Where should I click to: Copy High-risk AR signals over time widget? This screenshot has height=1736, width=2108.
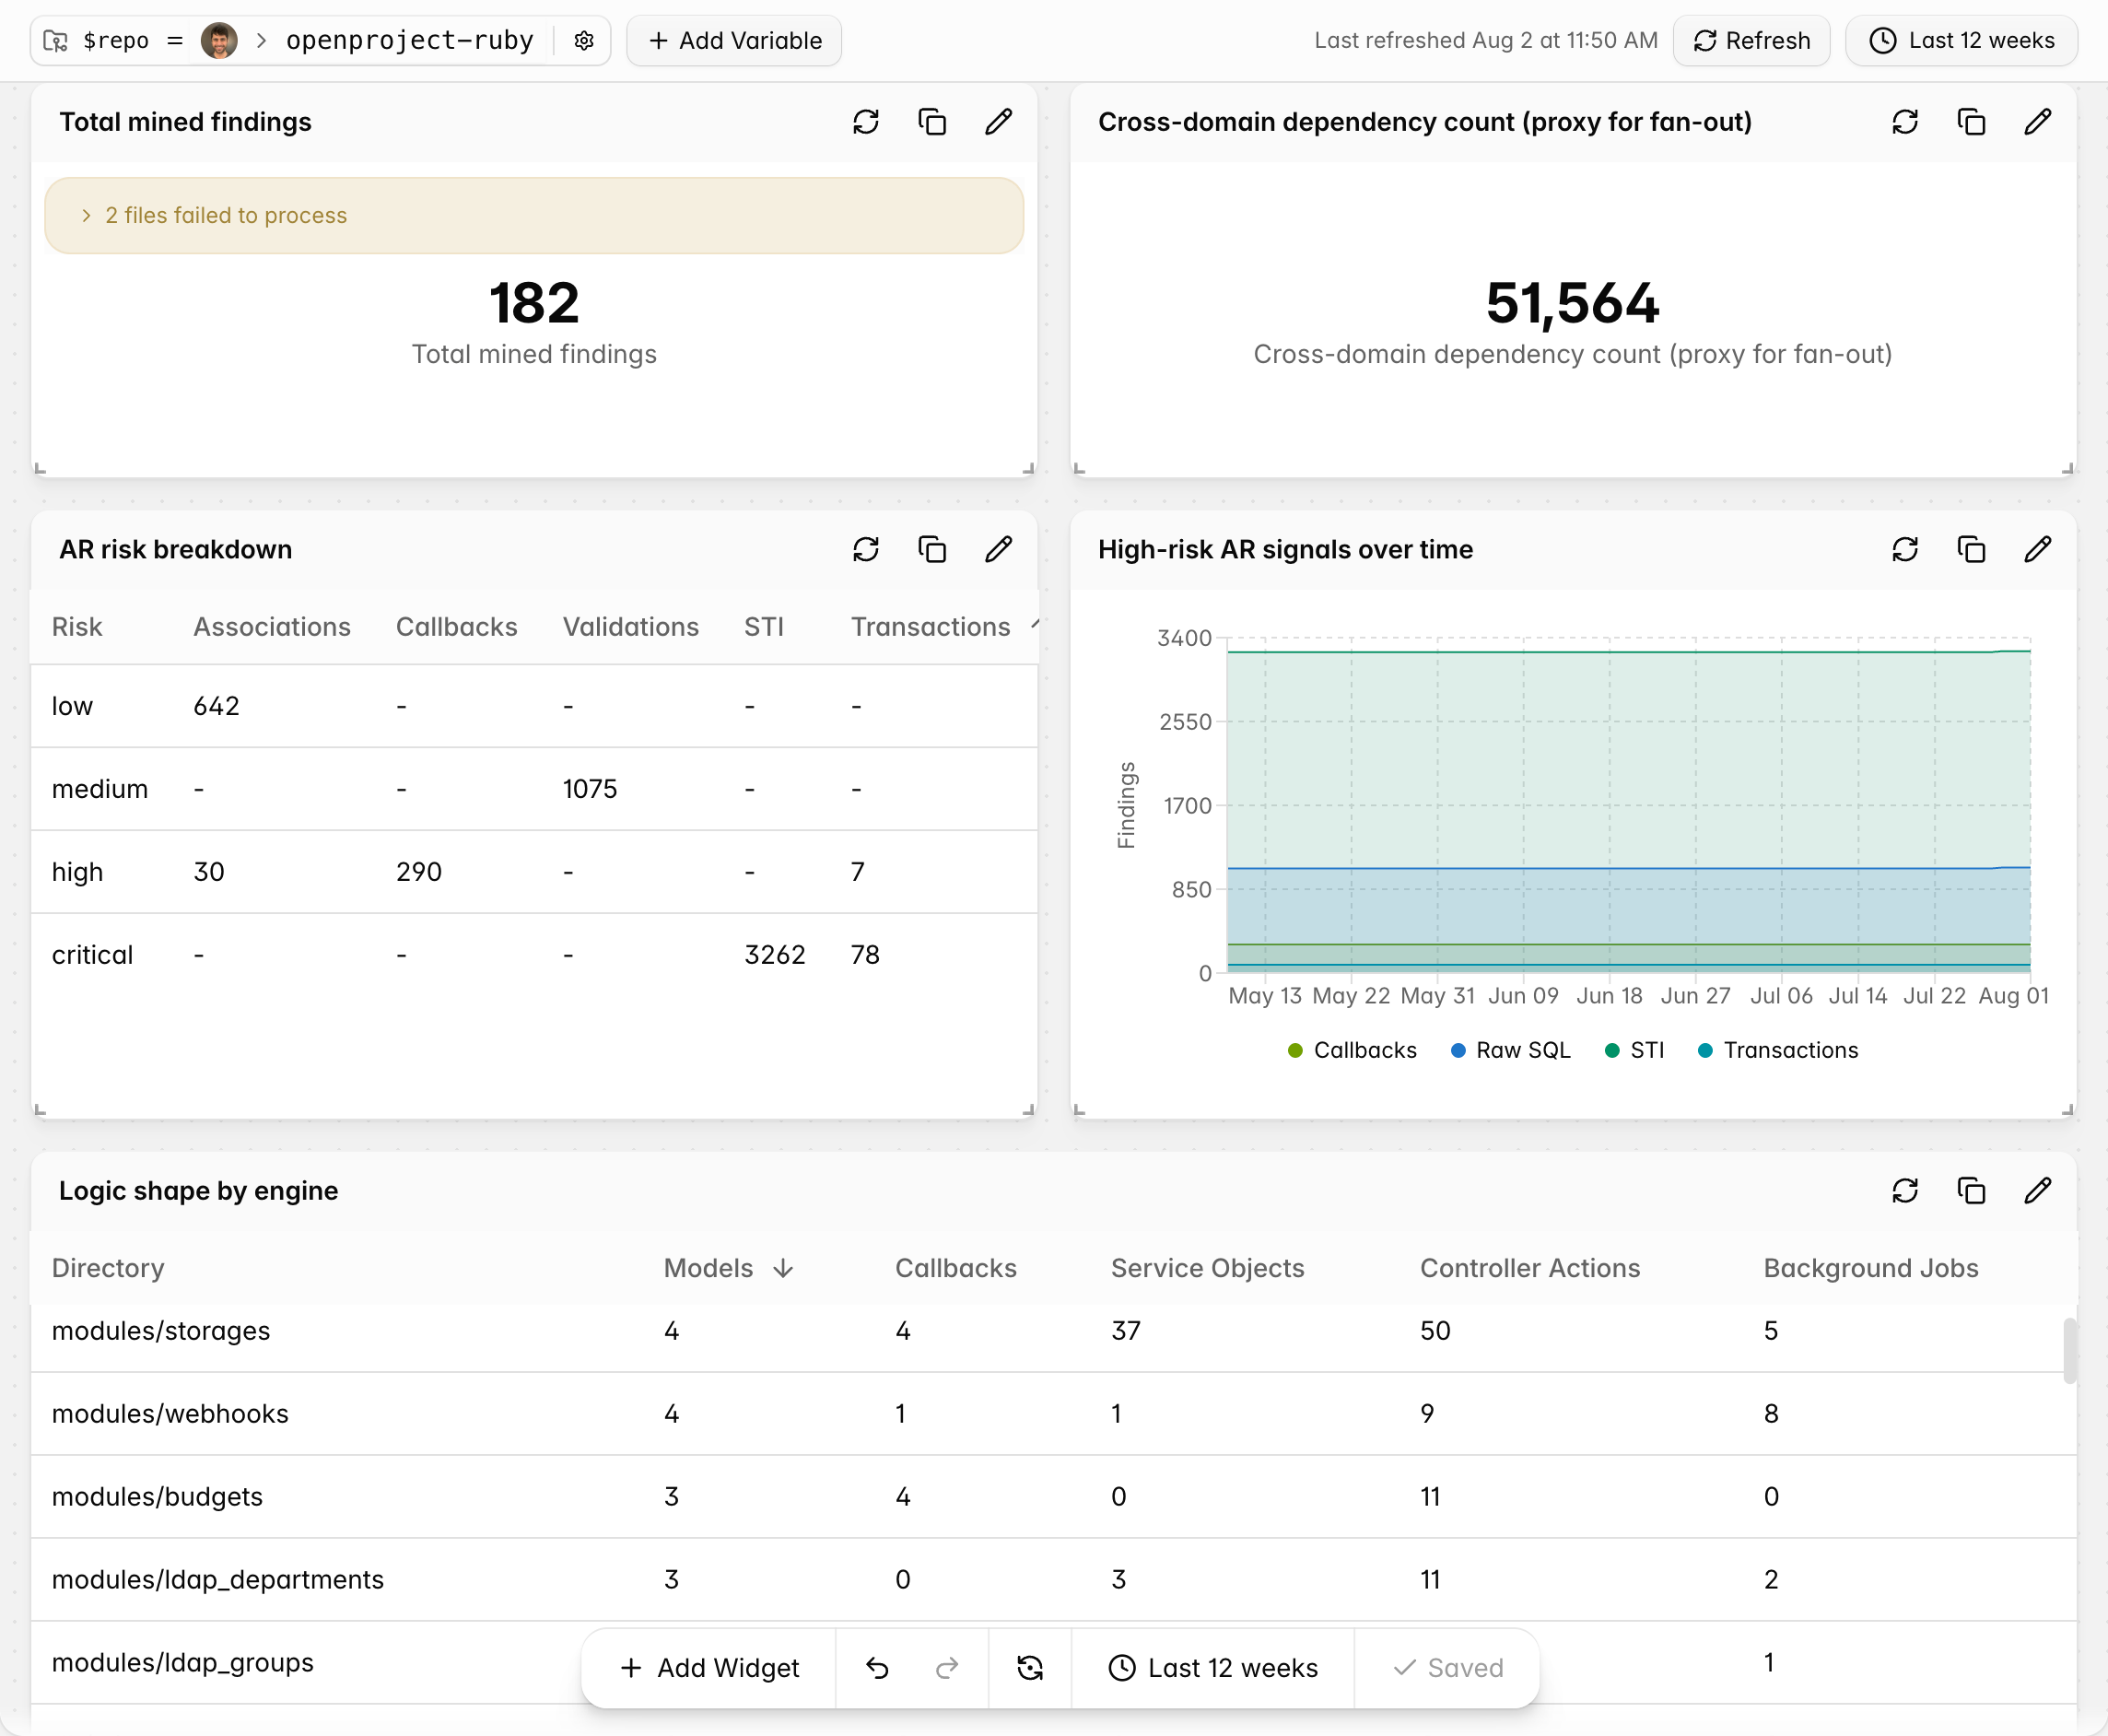coord(1971,550)
